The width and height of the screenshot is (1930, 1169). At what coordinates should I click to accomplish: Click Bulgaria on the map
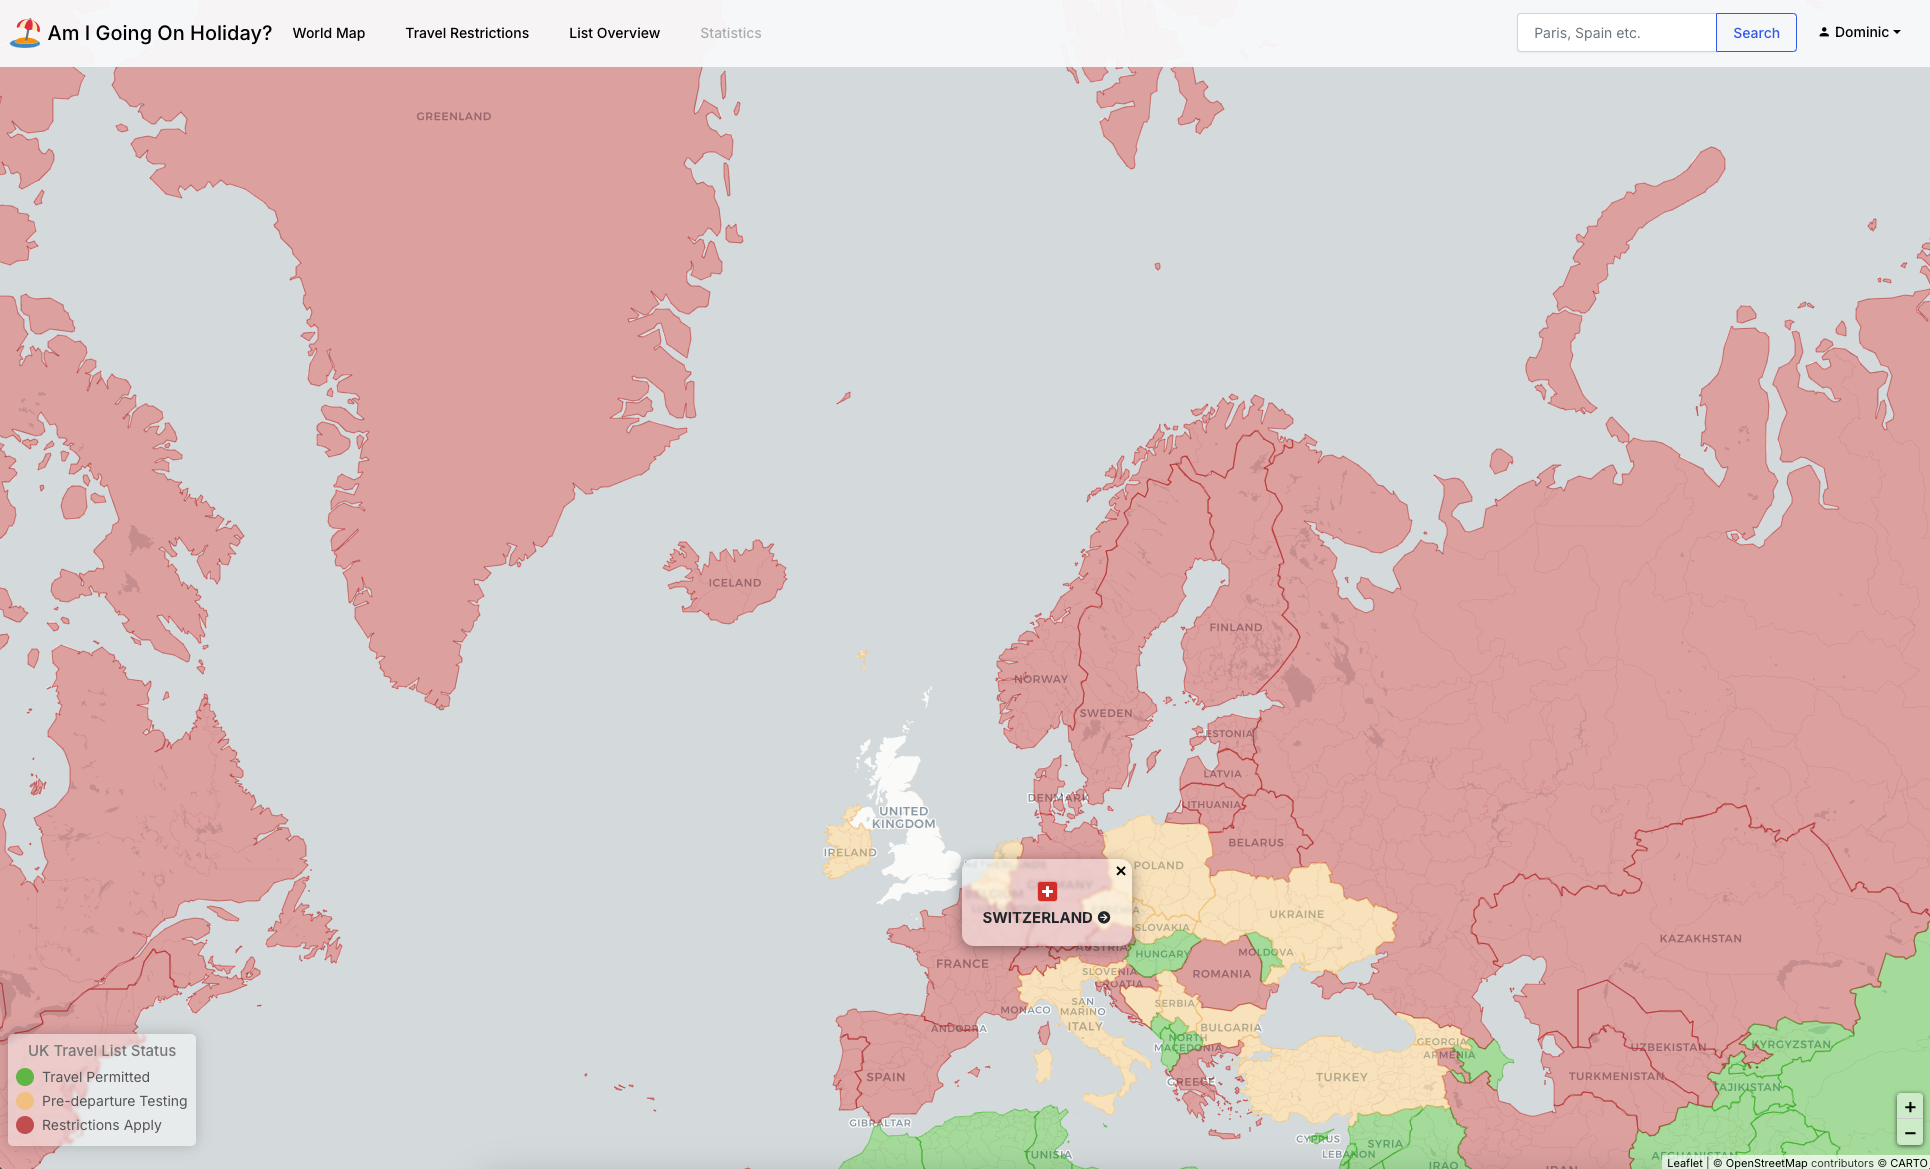pos(1230,1027)
